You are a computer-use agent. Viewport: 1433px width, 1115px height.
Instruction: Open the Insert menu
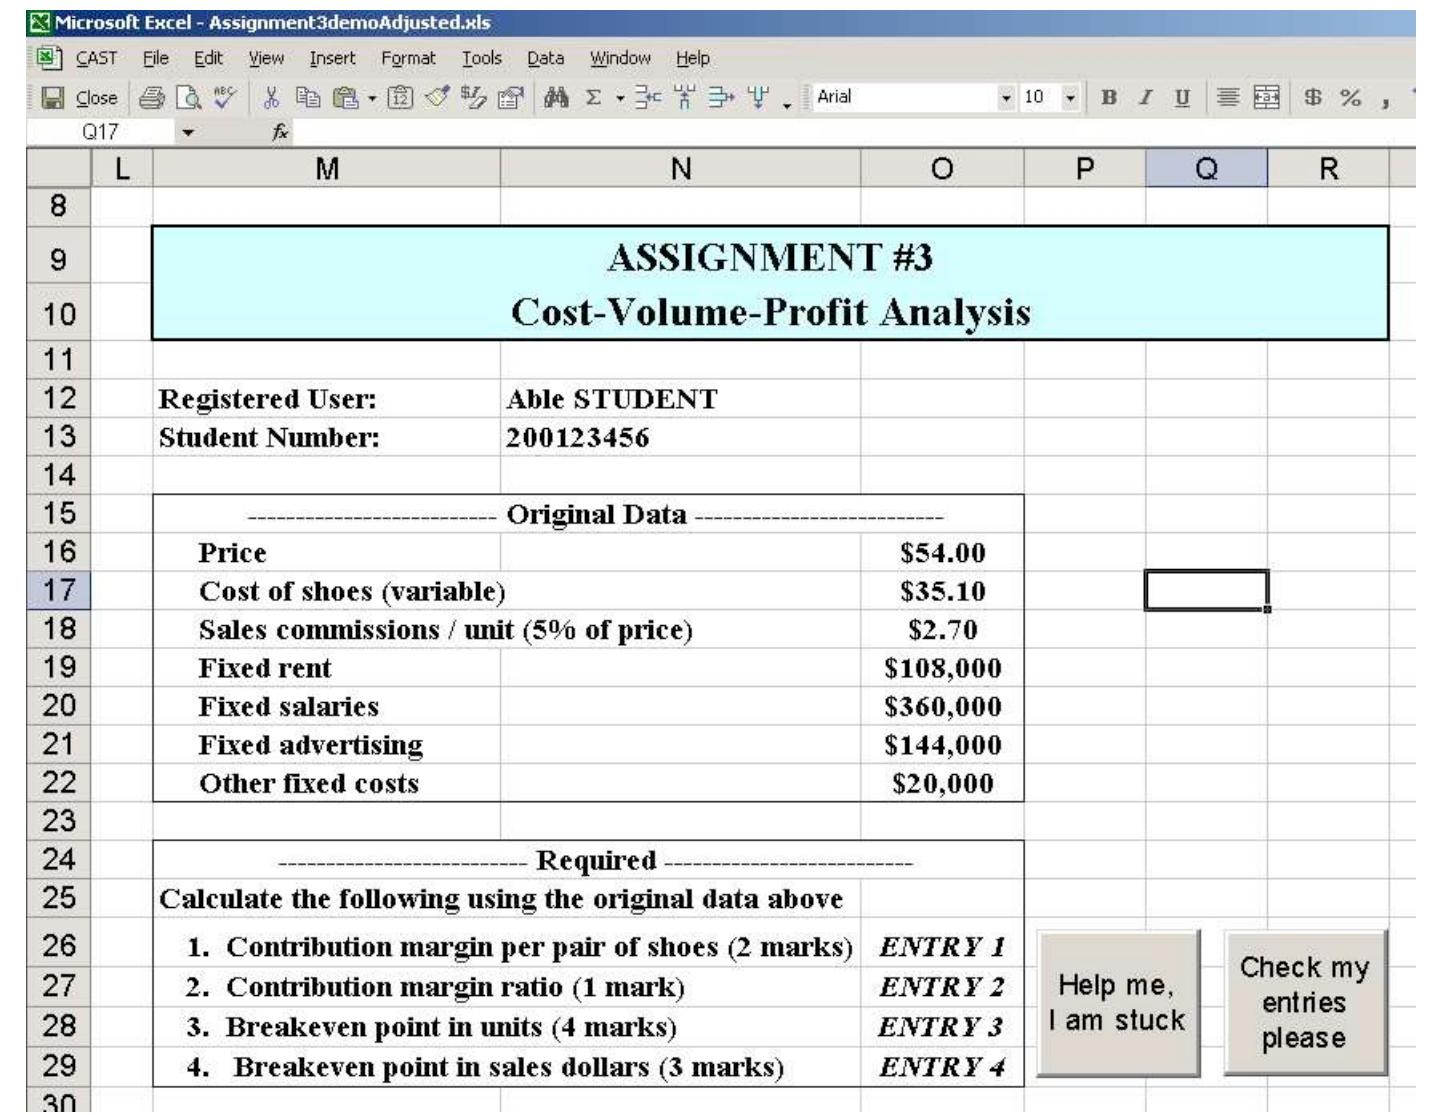[332, 59]
